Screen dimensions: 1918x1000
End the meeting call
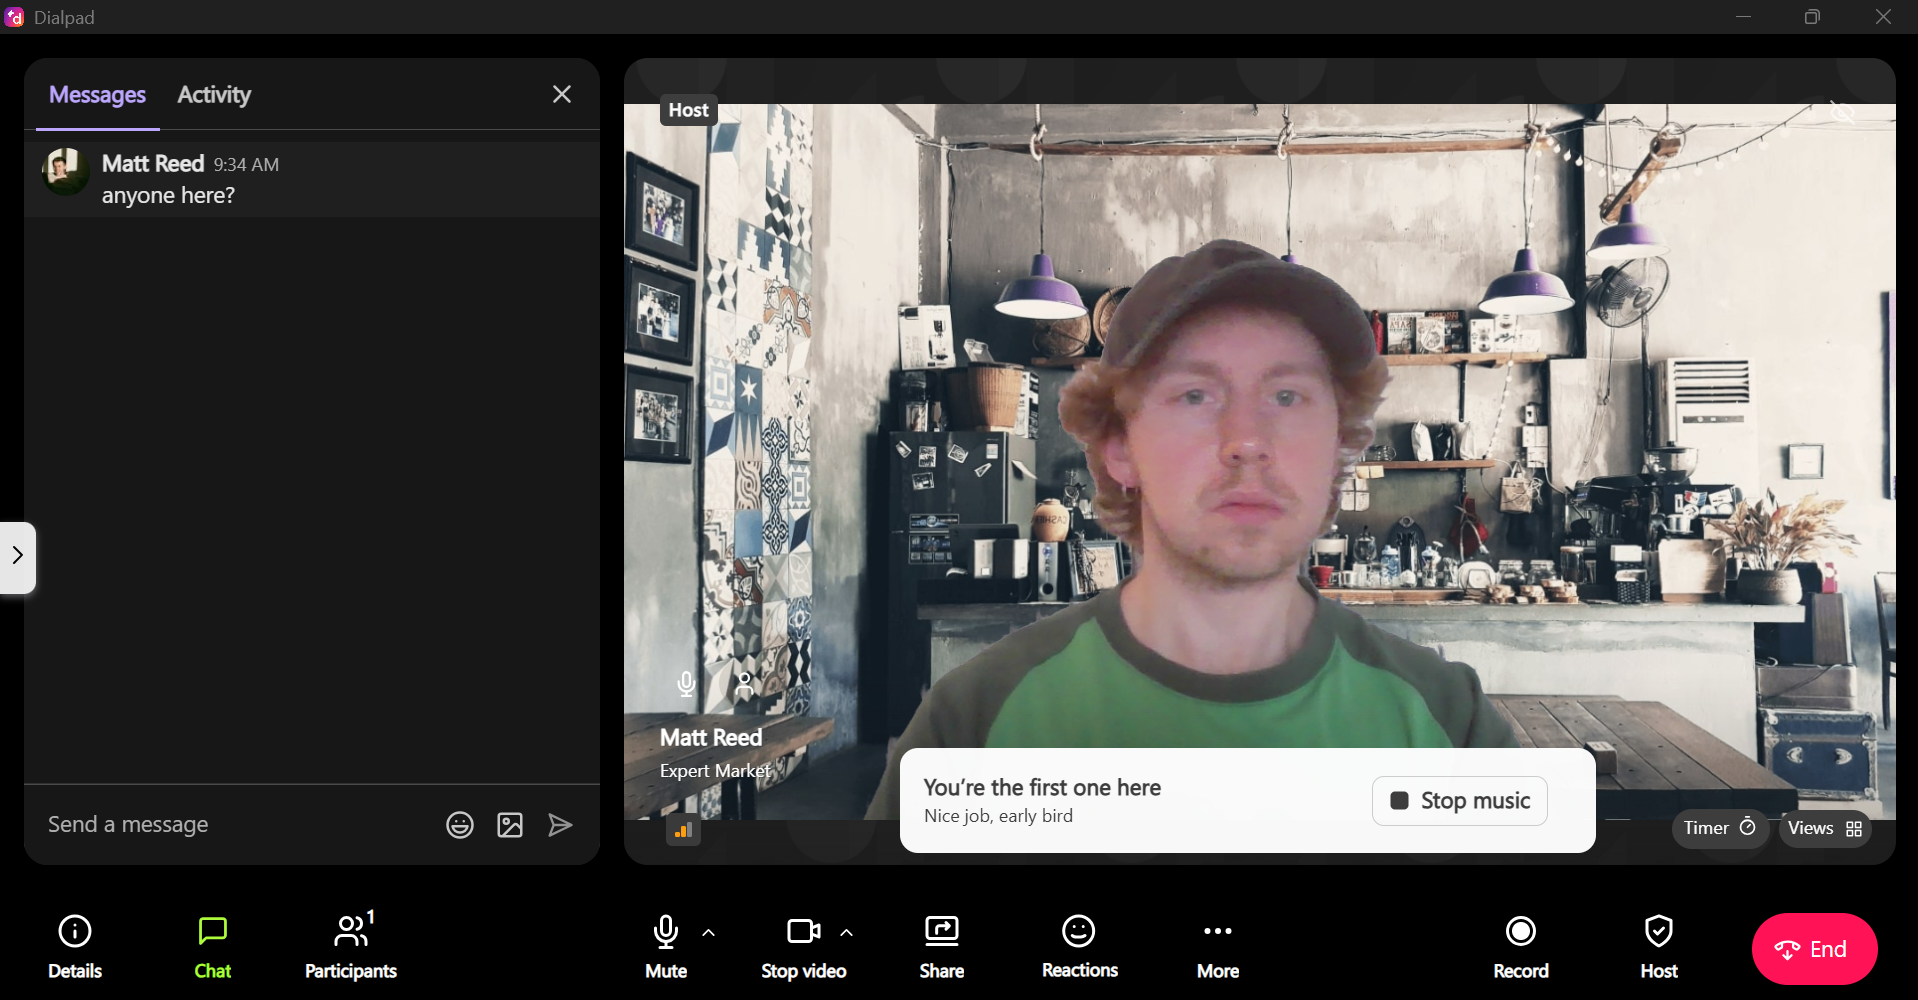pos(1813,949)
